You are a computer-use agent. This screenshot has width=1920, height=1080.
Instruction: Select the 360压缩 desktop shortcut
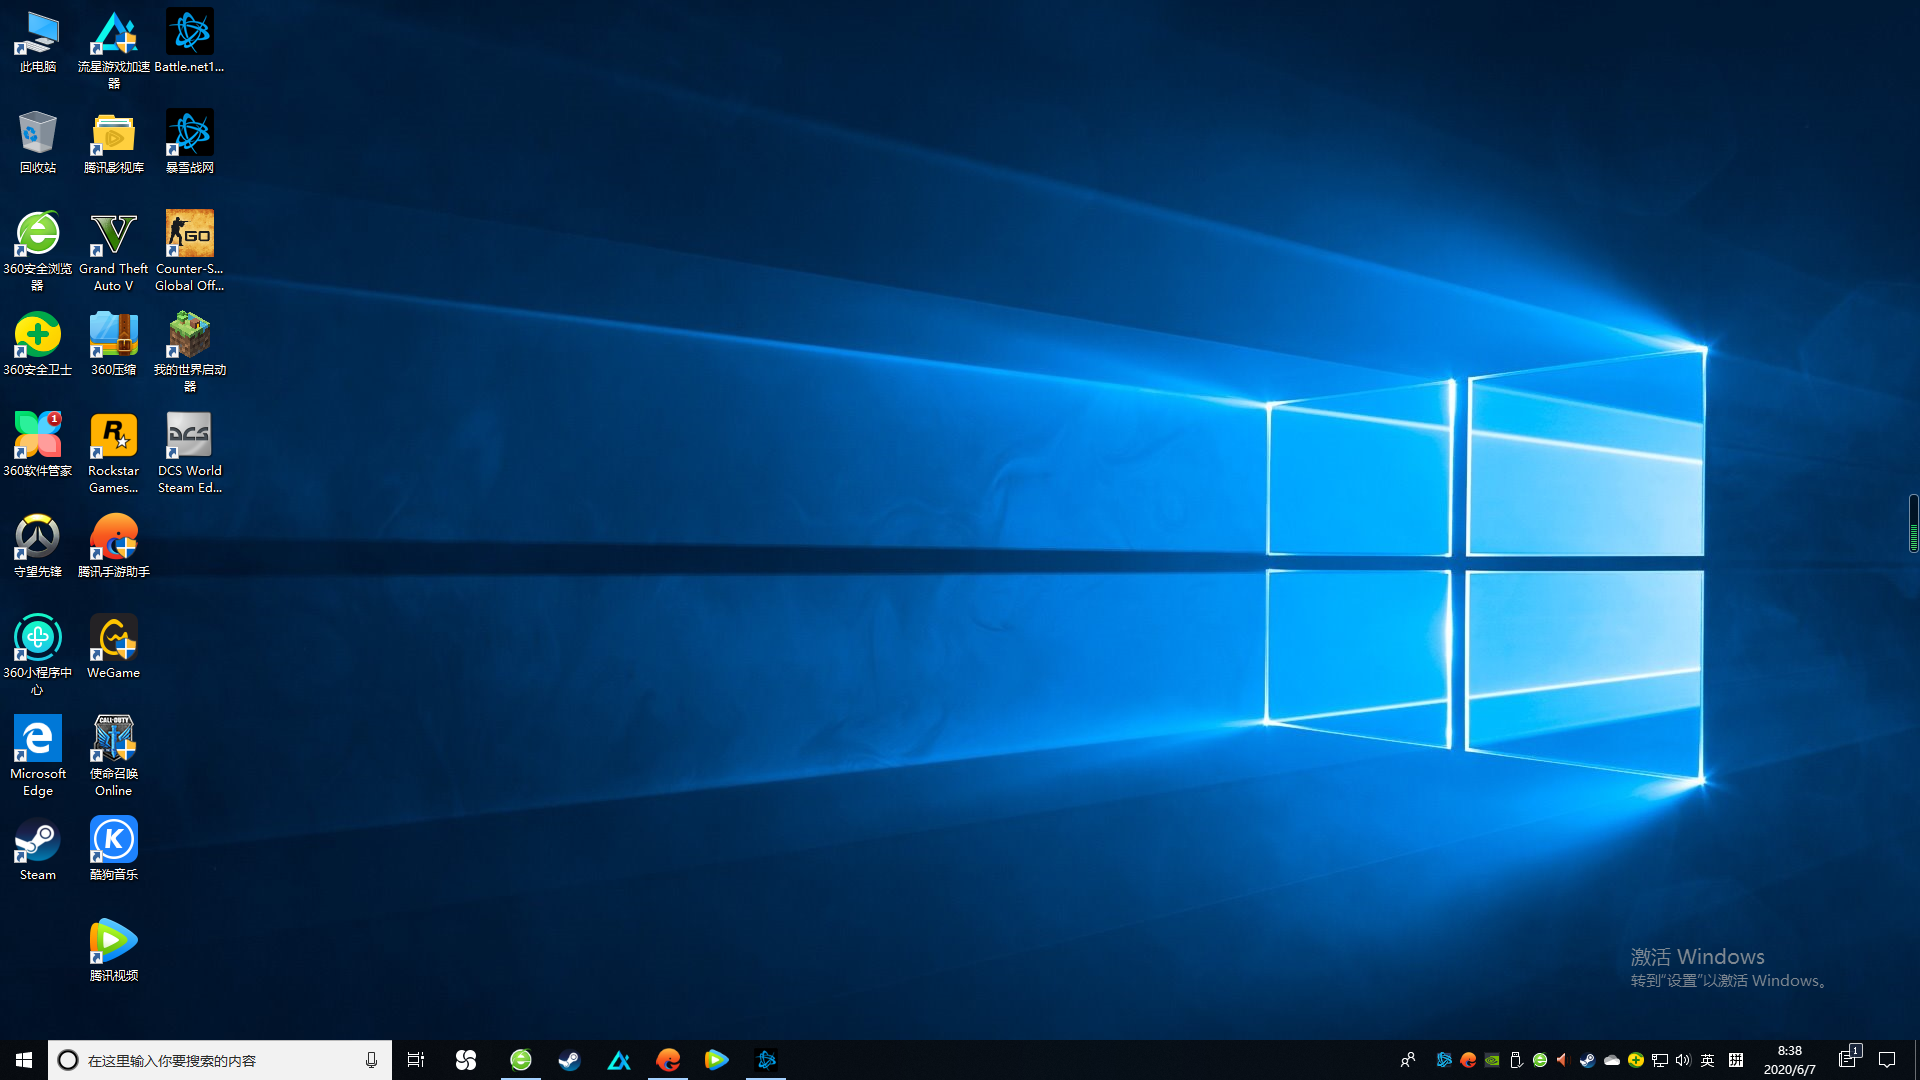coord(114,345)
